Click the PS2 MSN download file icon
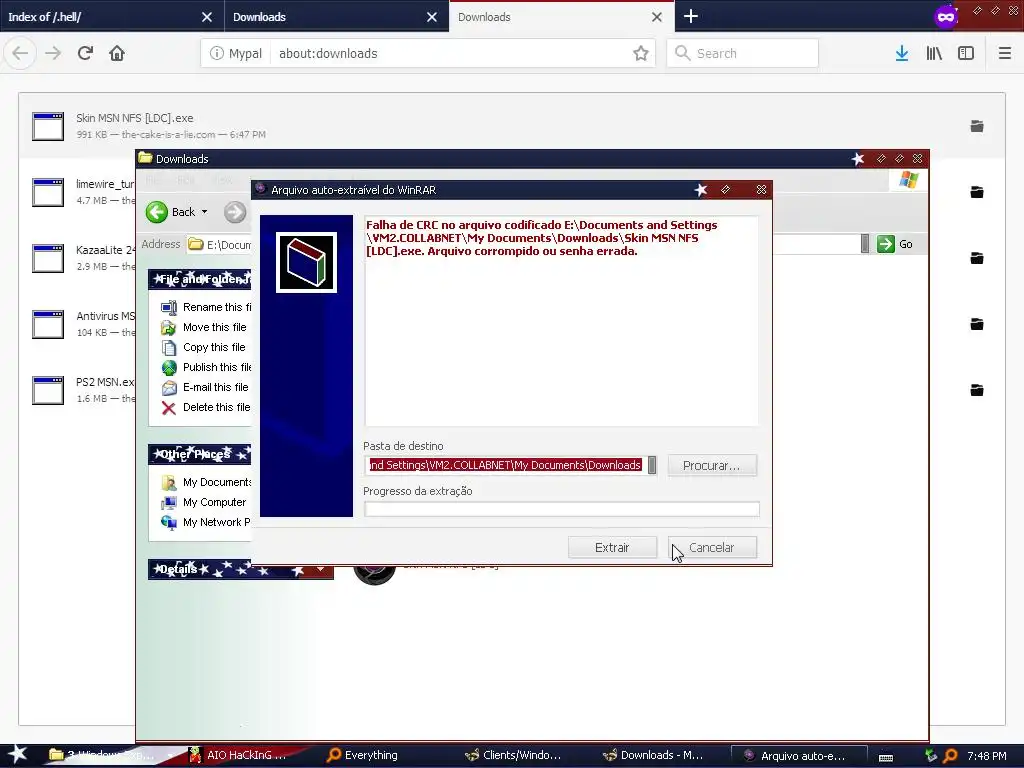The height and width of the screenshot is (768, 1024). point(48,390)
